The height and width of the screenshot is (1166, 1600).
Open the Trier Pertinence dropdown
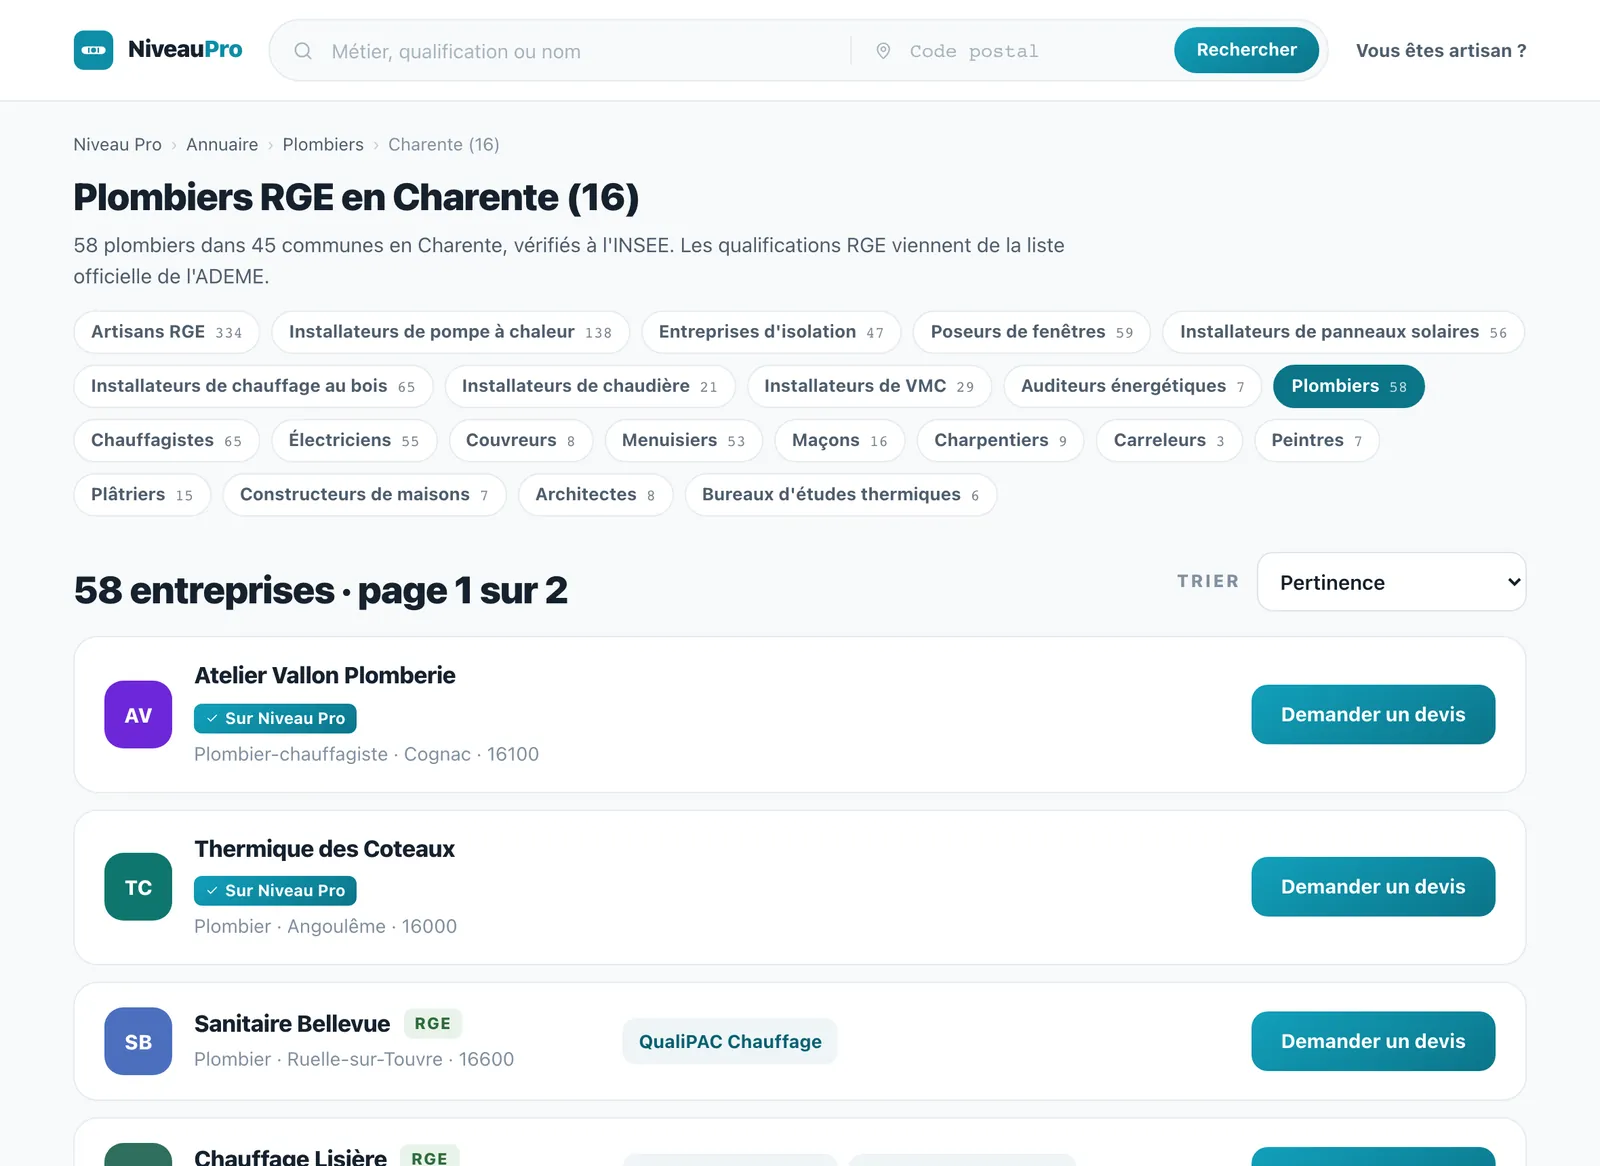coord(1391,582)
